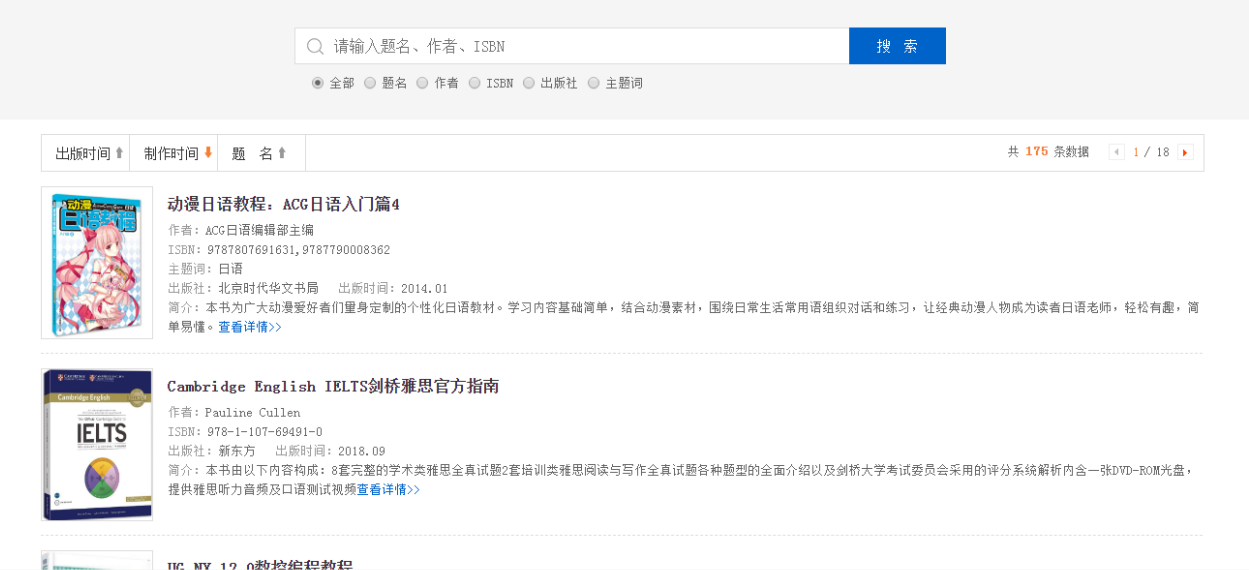Click the 共 175 条数据 result count
Image resolution: width=1249 pixels, height=570 pixels.
1048,152
